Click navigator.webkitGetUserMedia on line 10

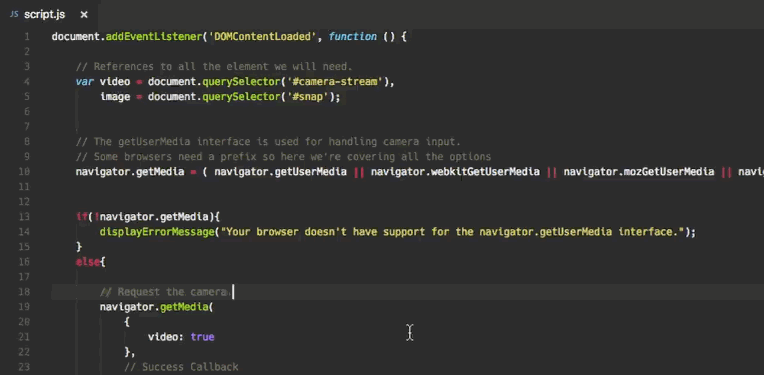pos(455,171)
